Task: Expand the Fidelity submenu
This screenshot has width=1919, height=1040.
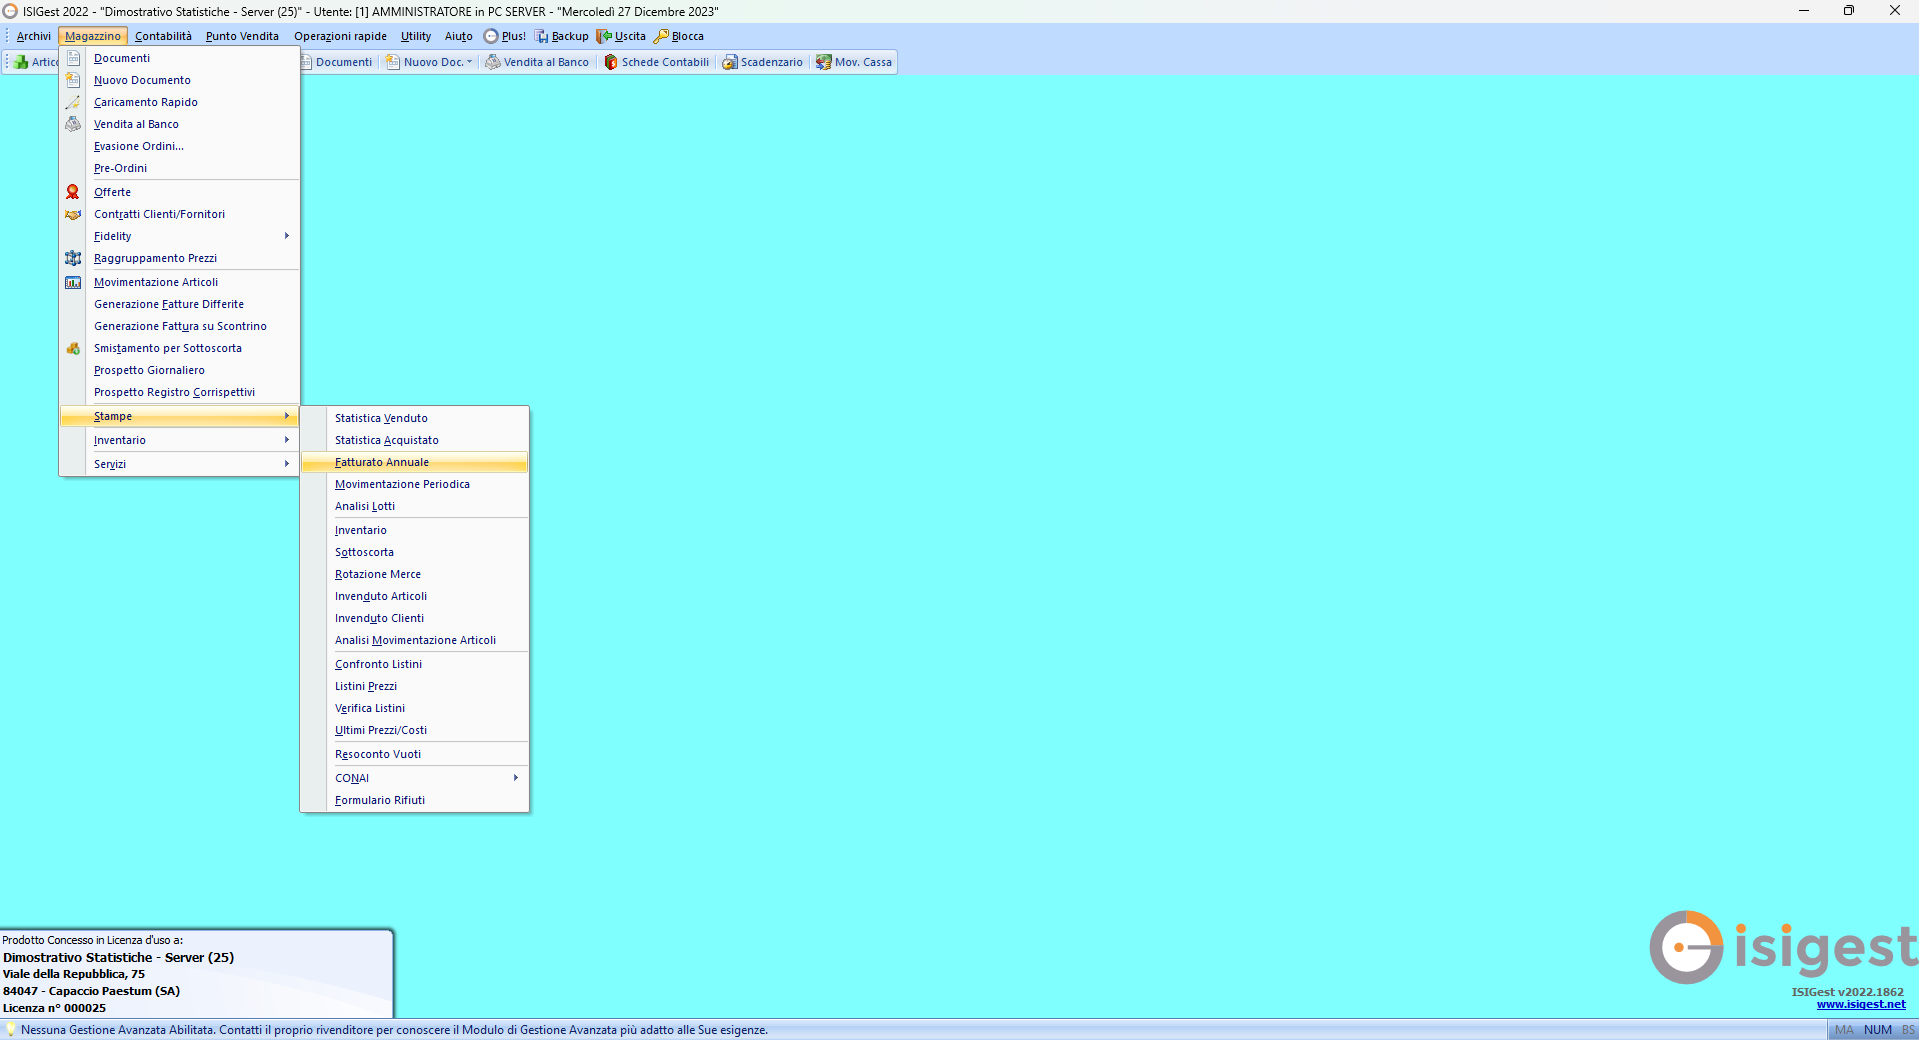Action: 286,236
